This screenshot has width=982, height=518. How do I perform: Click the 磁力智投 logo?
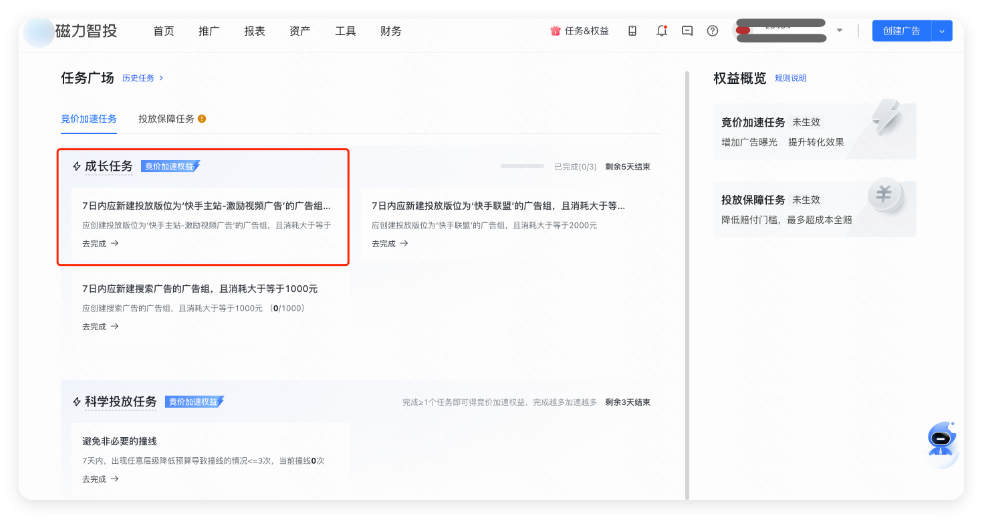71,31
